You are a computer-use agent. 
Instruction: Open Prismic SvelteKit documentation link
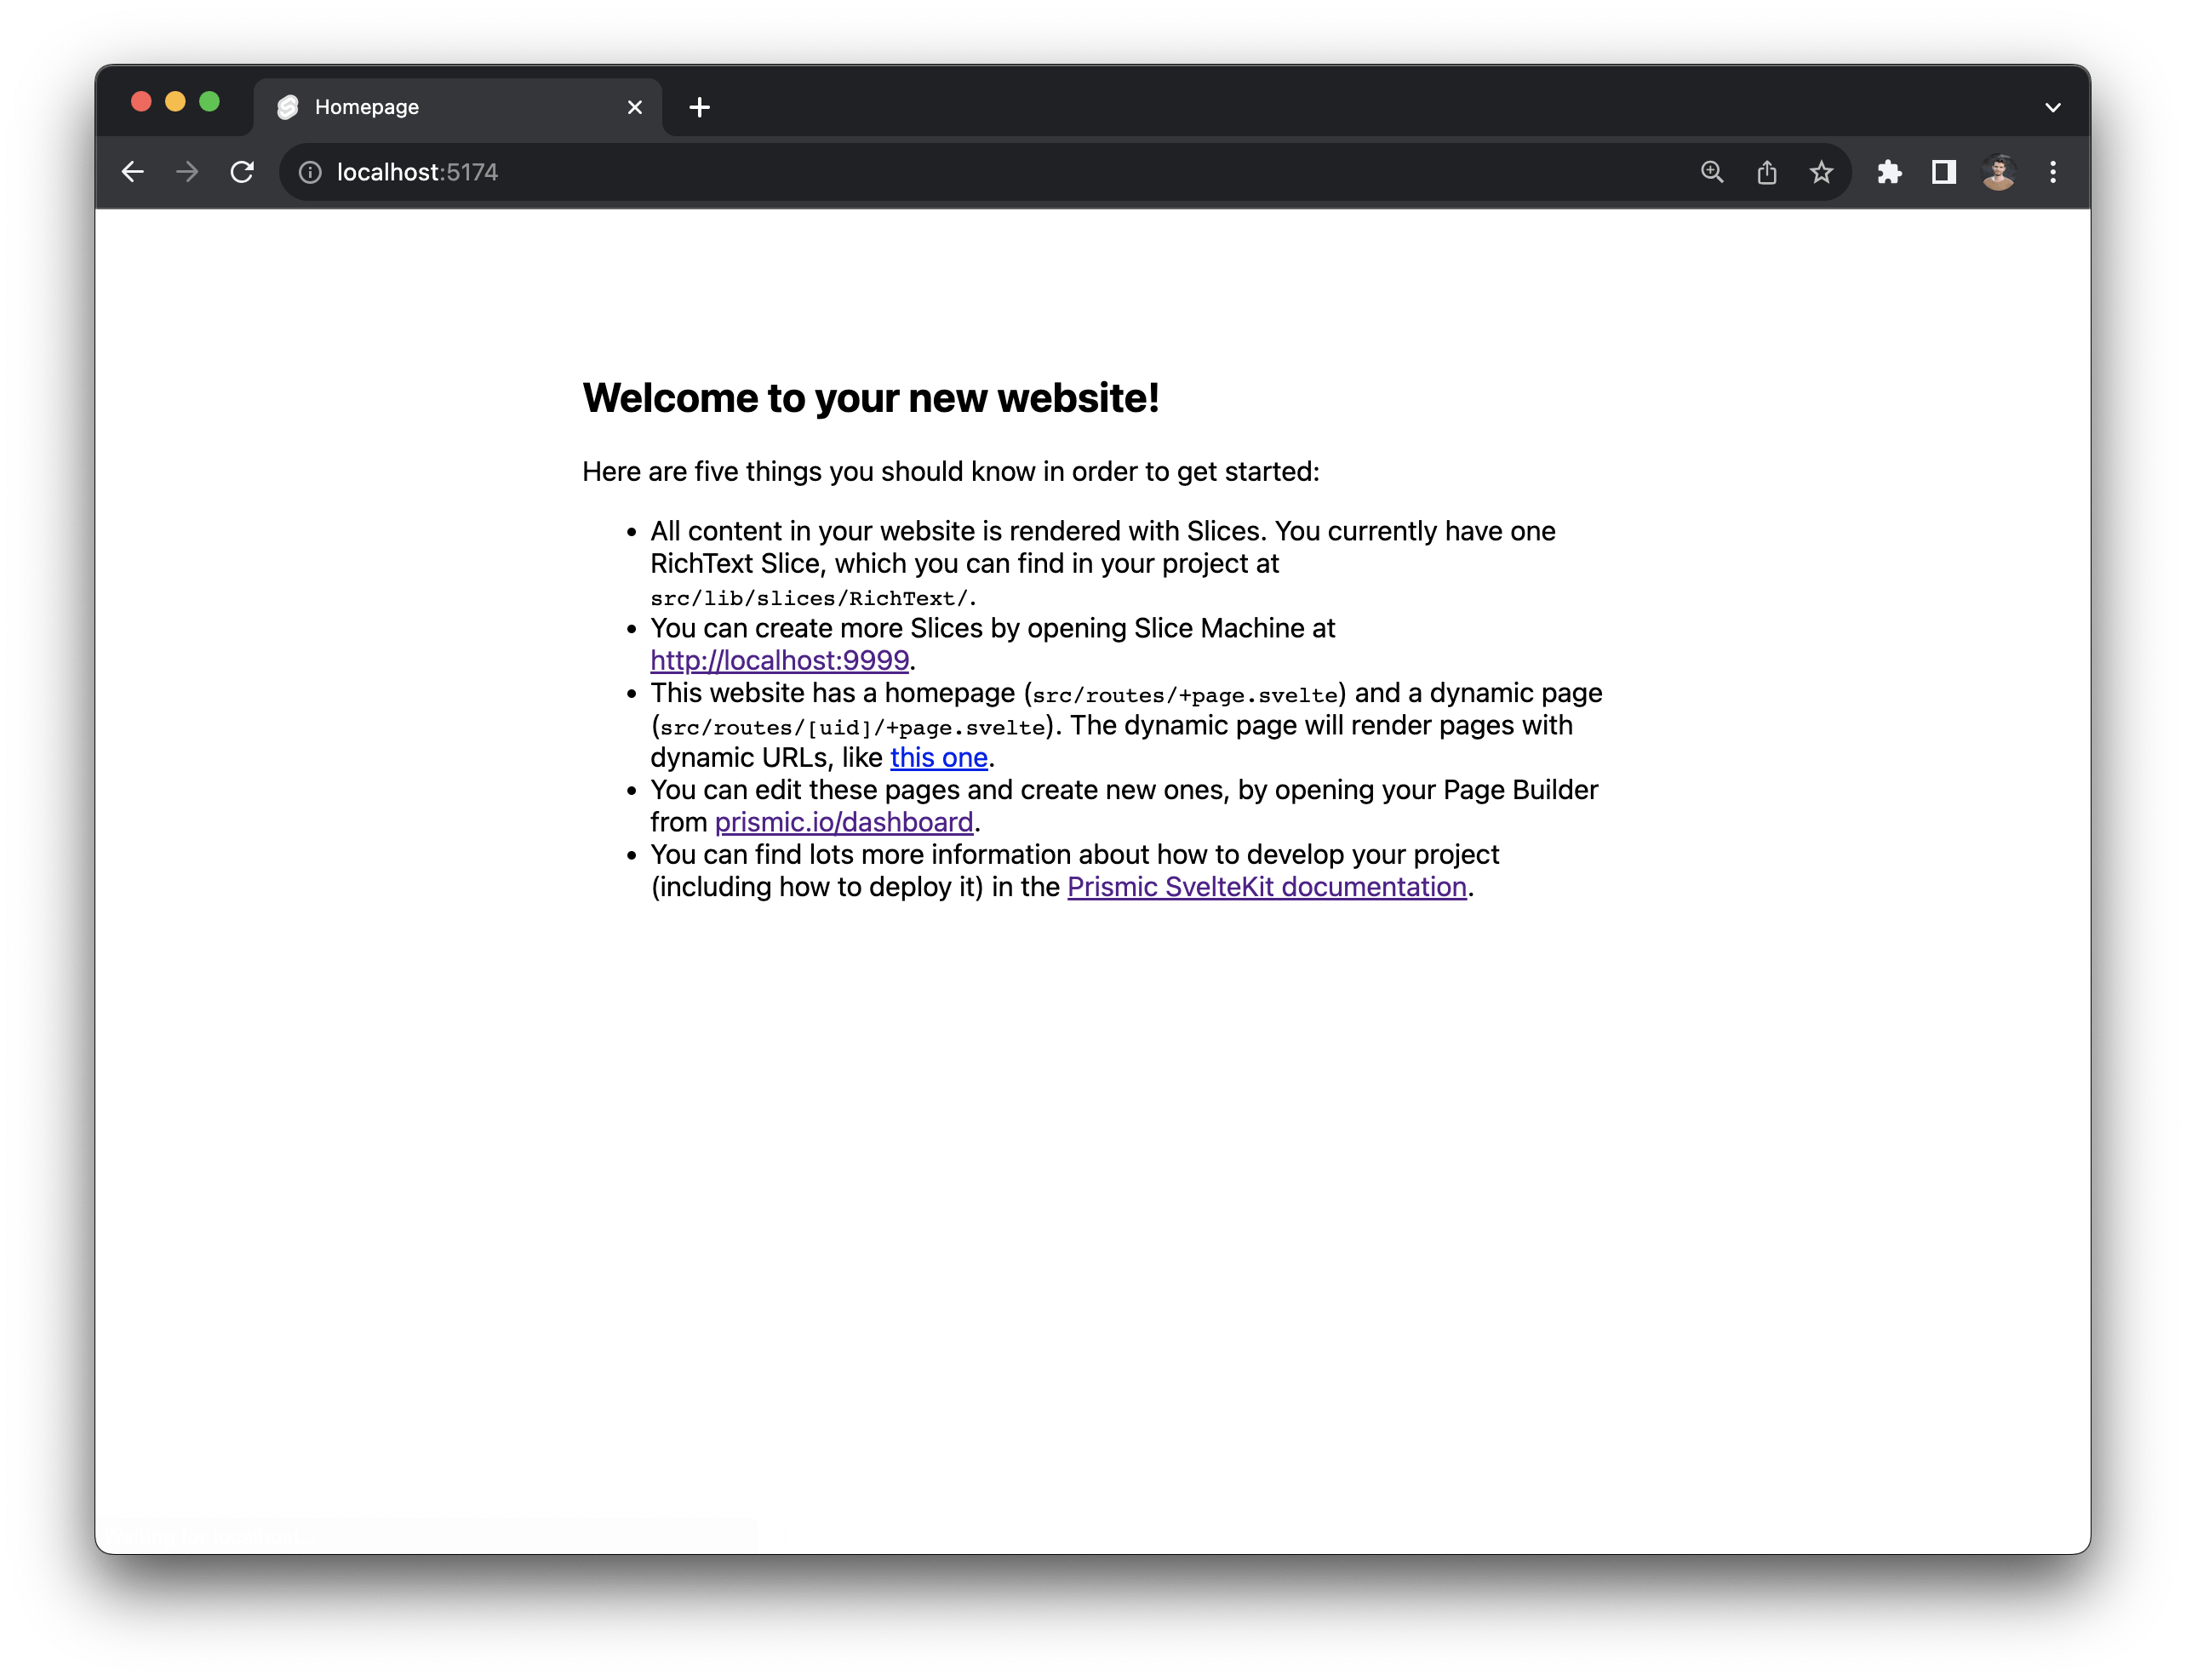[x=1266, y=887]
